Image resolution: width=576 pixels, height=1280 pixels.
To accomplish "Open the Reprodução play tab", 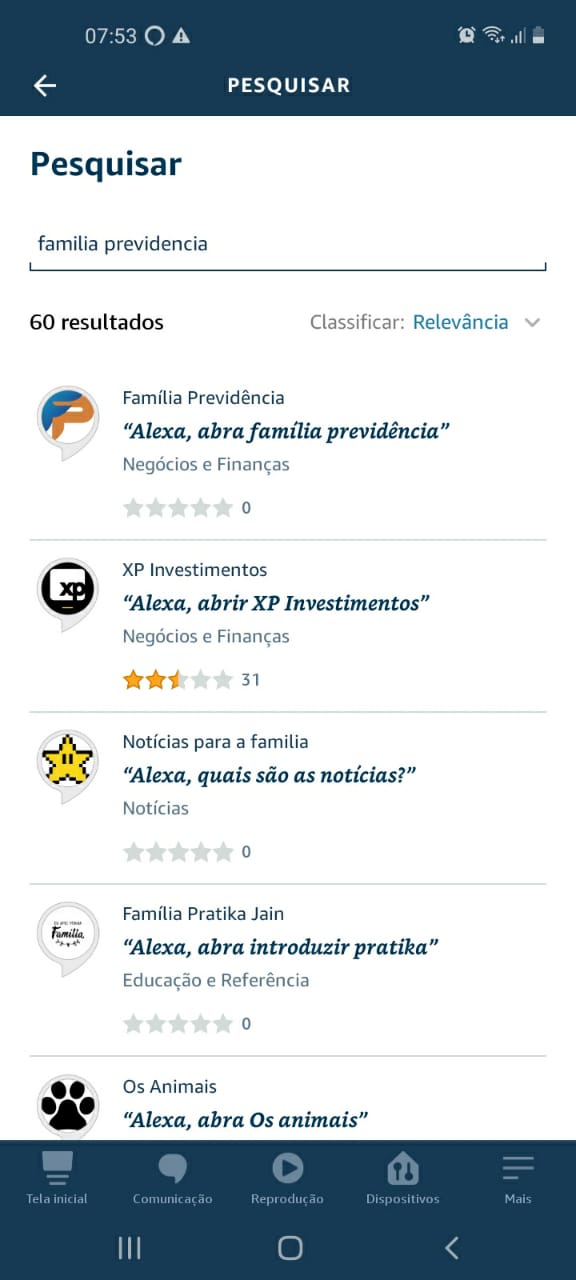I will point(287,1178).
